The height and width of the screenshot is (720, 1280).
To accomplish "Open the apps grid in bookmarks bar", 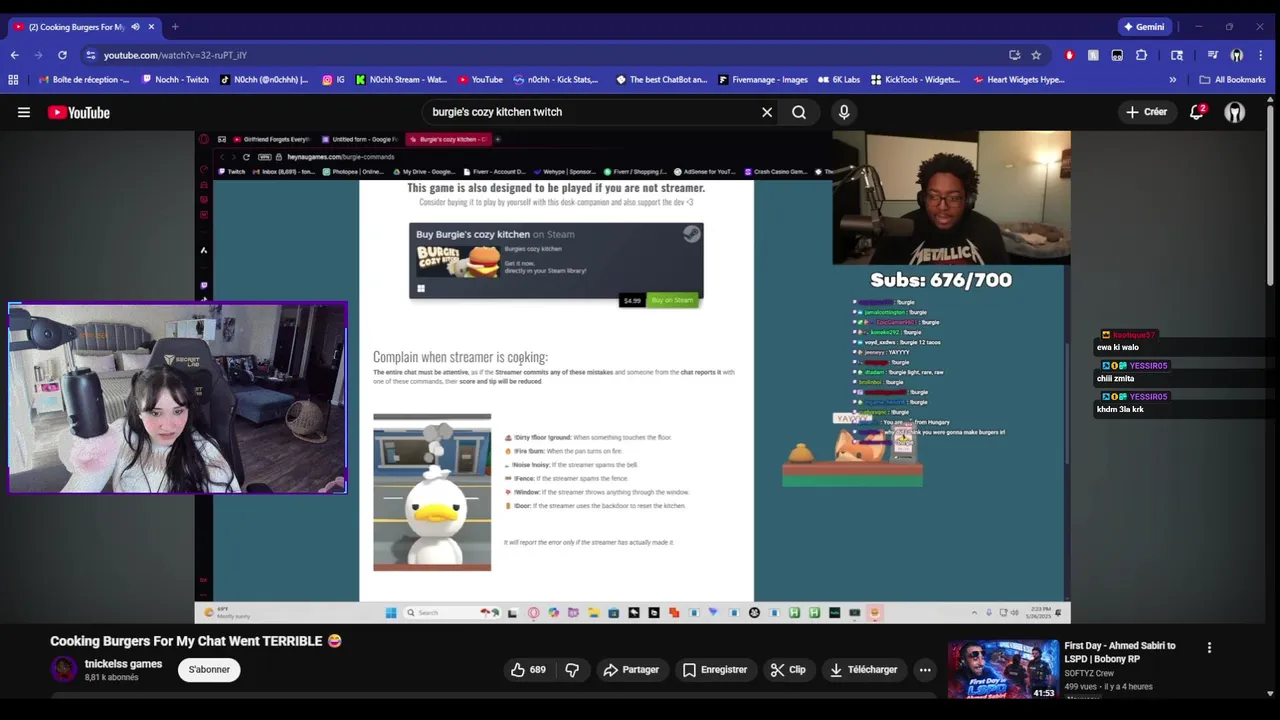I will 13,80.
